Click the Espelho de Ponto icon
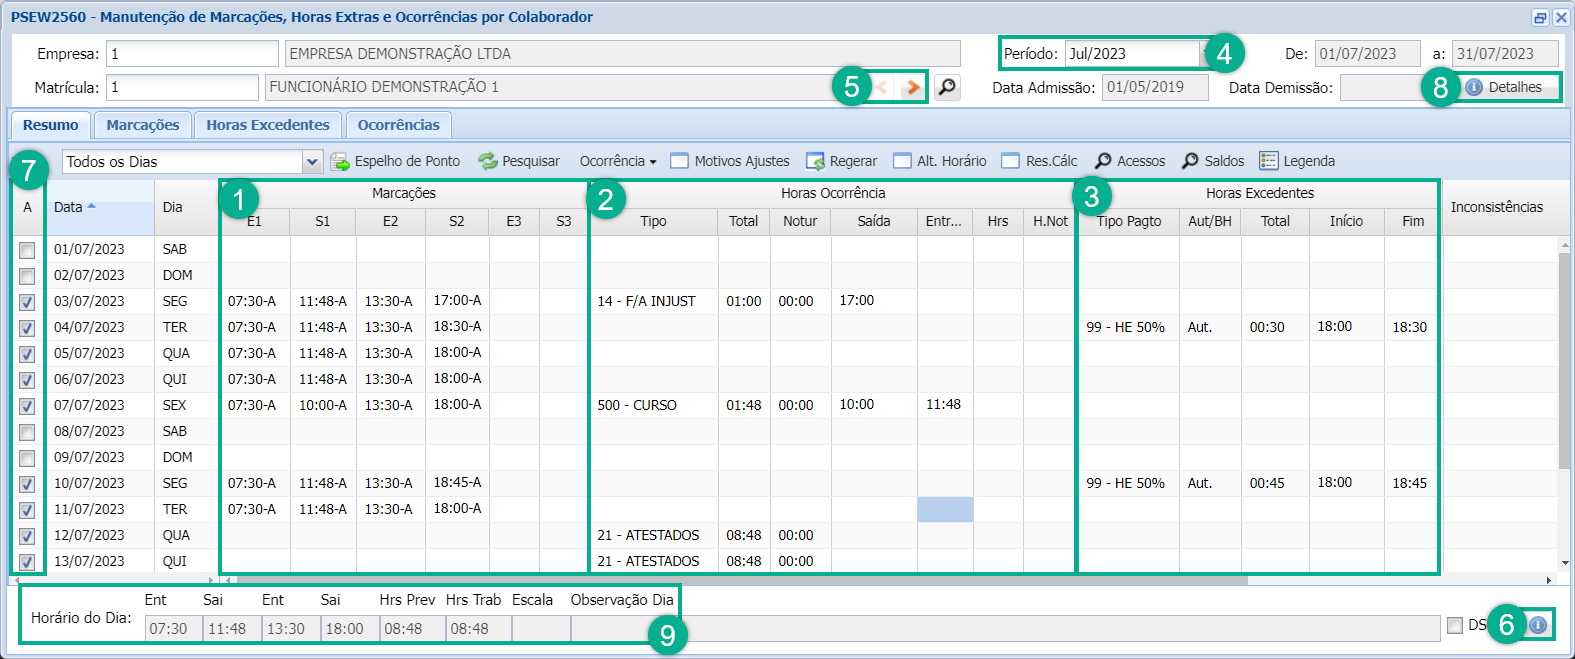The height and width of the screenshot is (659, 1575). pyautogui.click(x=340, y=161)
